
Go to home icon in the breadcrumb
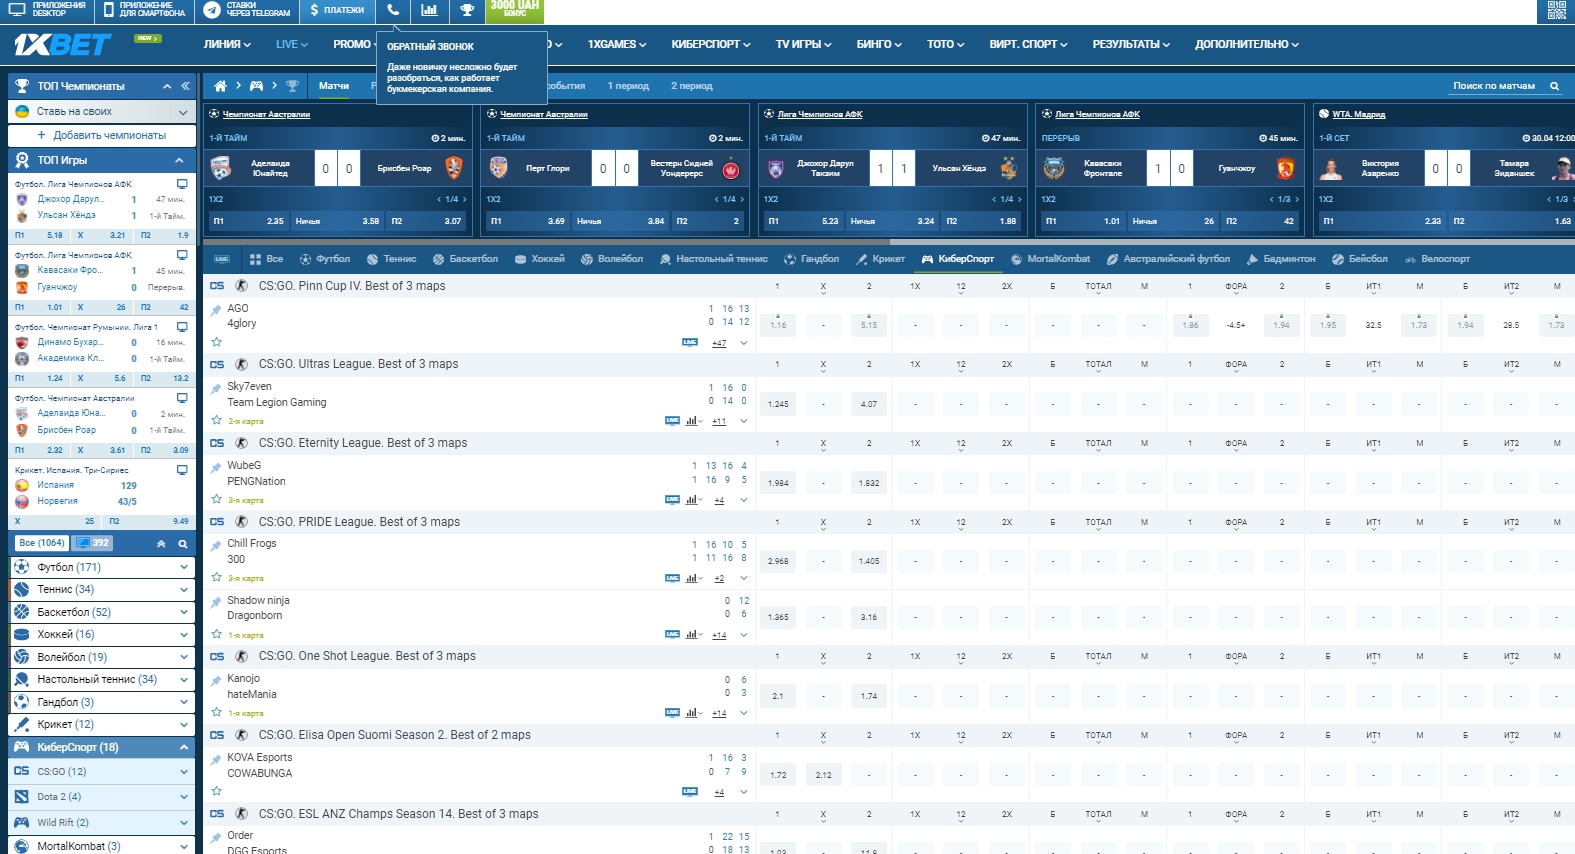coord(221,86)
